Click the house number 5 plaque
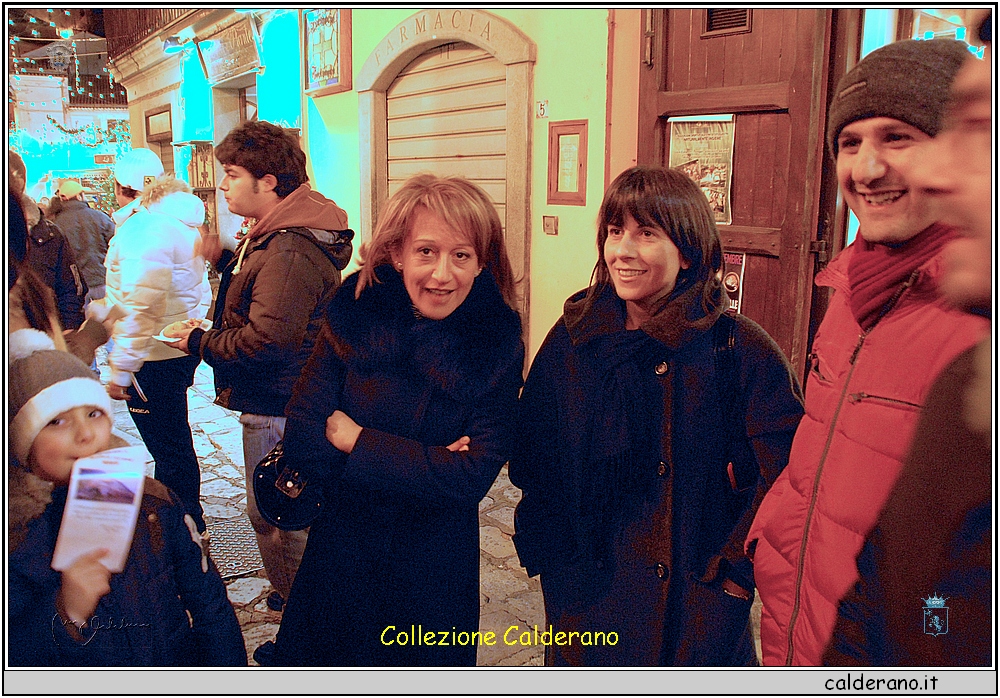 [541, 109]
